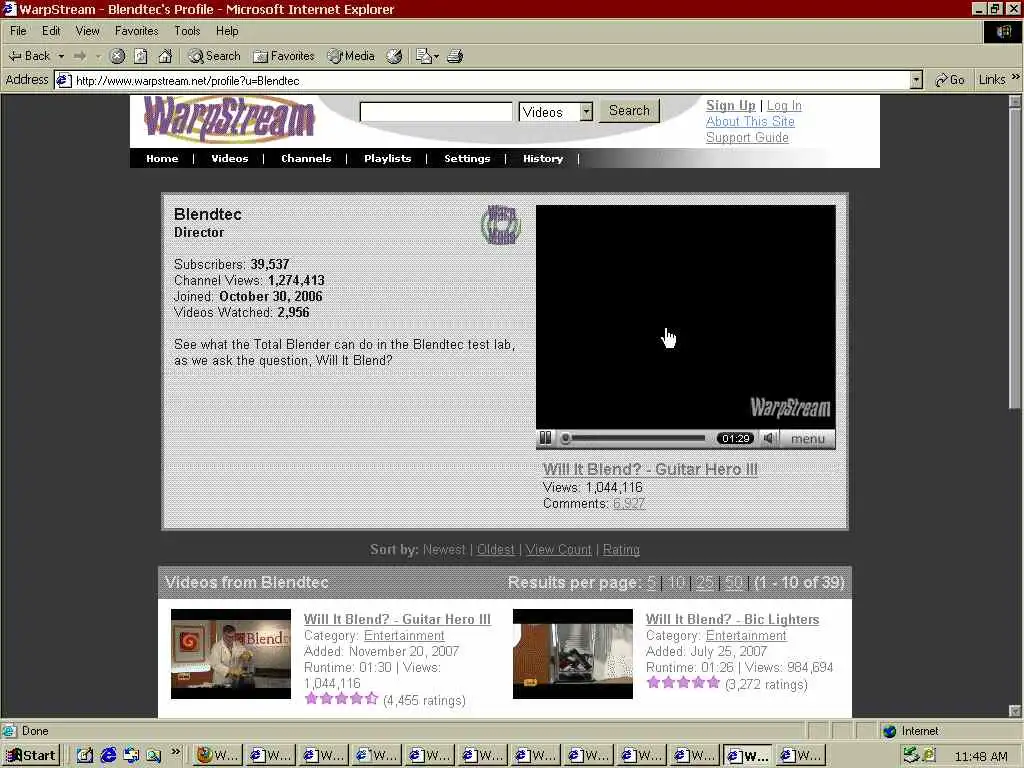The width and height of the screenshot is (1024, 768).
Task: Go to the Home nav tab
Action: pos(162,158)
